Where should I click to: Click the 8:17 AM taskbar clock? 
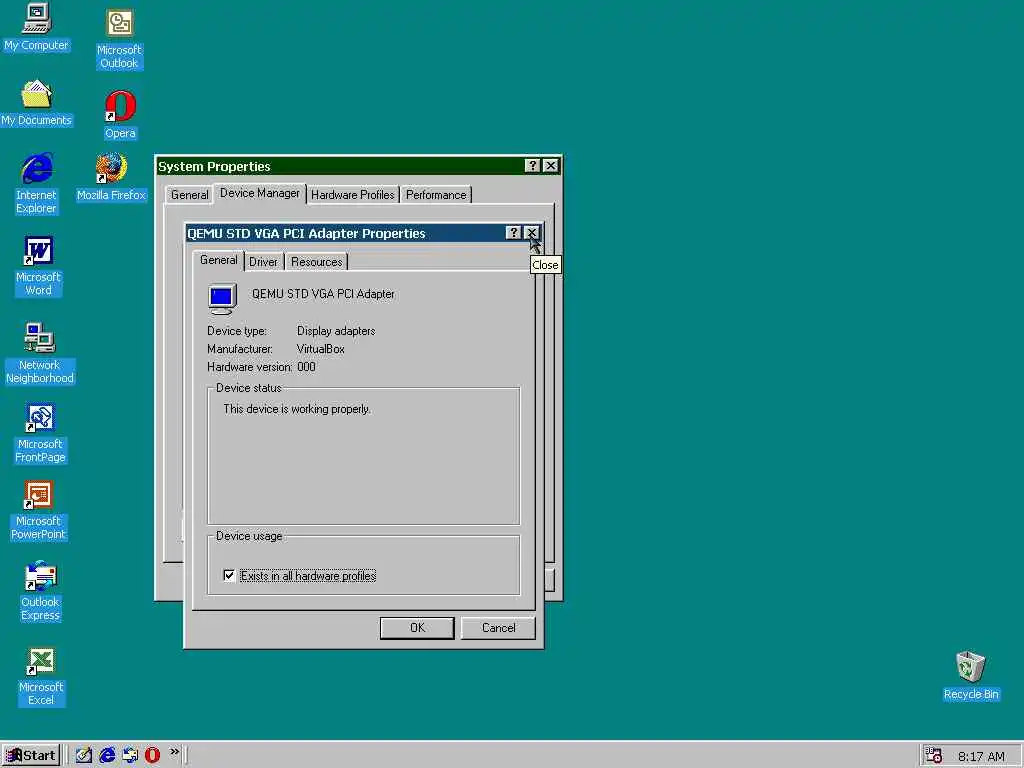tap(981, 756)
